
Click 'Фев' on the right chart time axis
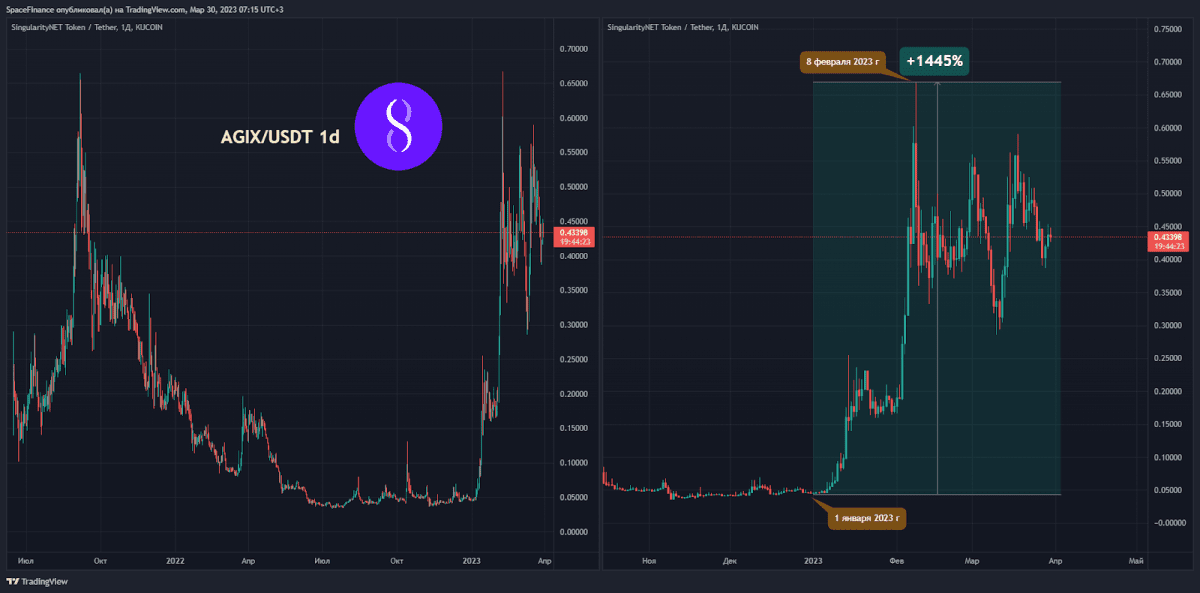(896, 560)
